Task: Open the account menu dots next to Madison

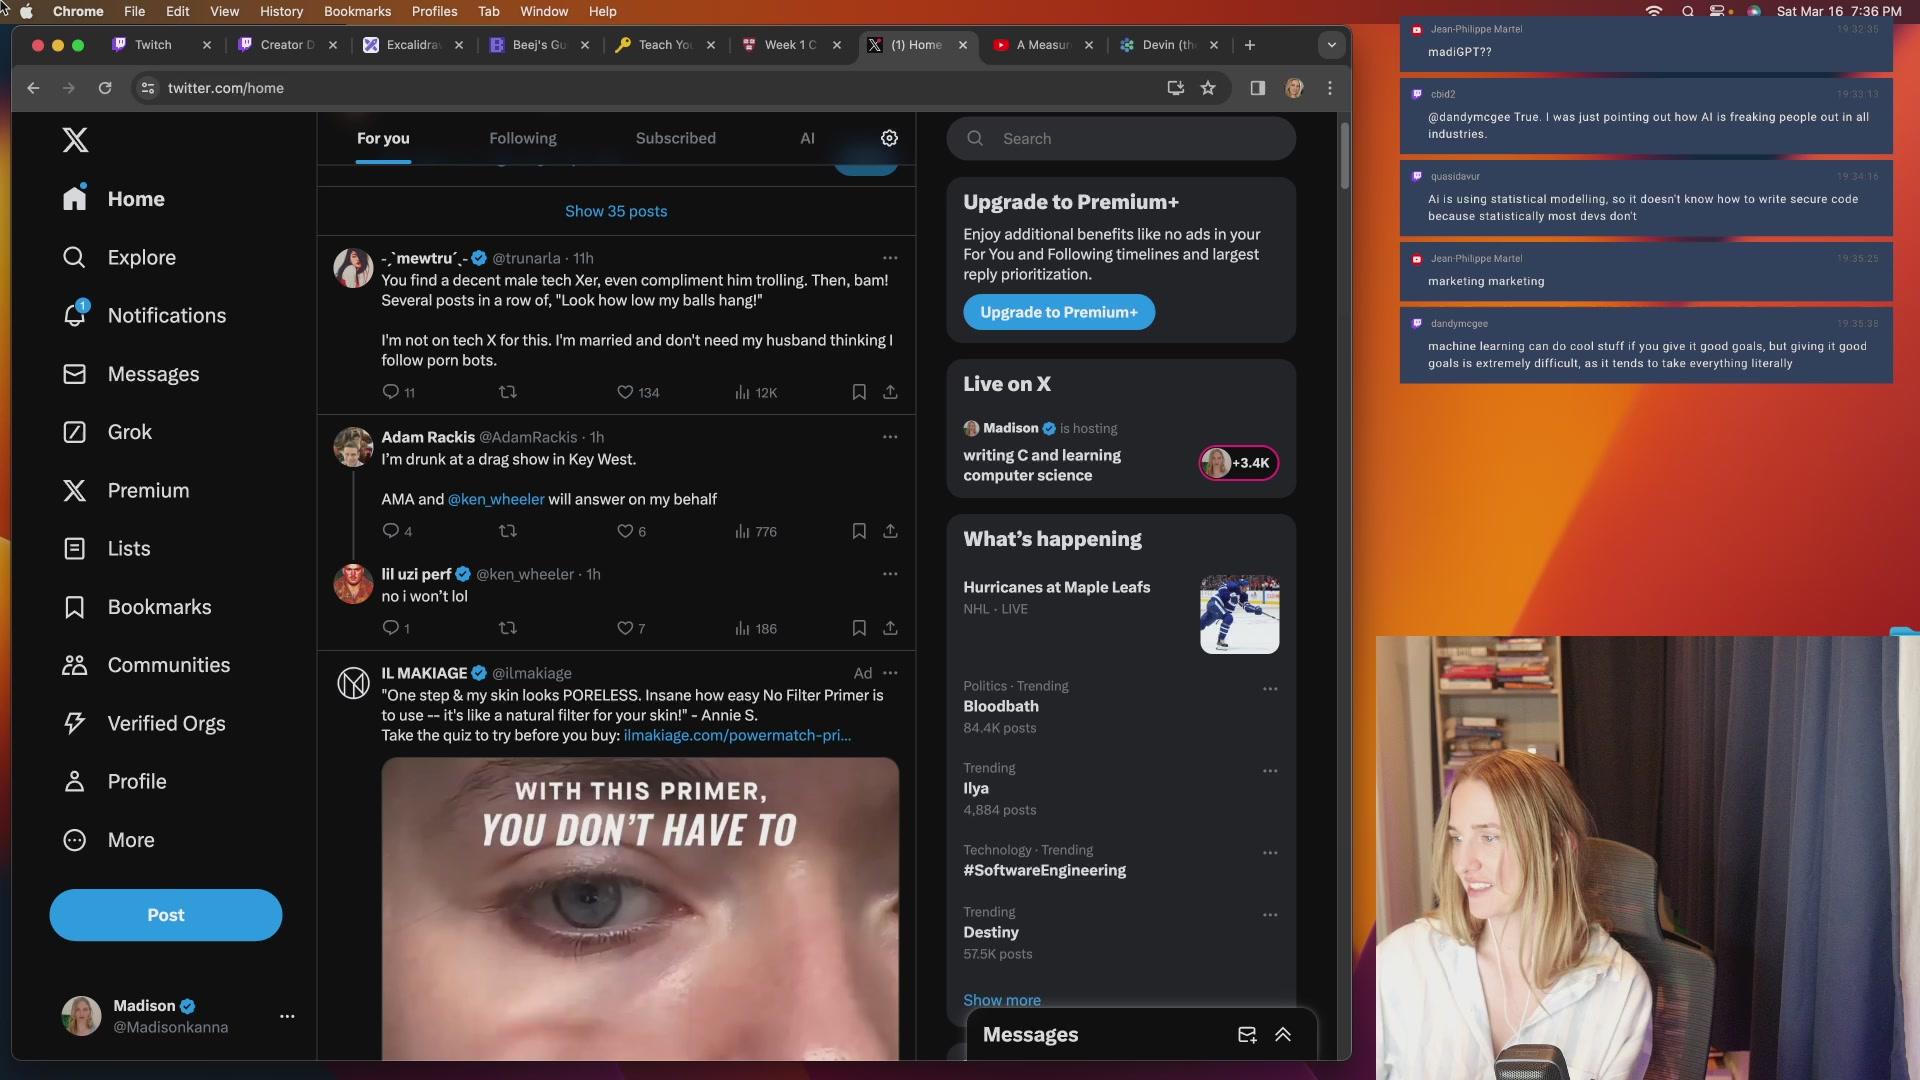Action: (x=287, y=1016)
